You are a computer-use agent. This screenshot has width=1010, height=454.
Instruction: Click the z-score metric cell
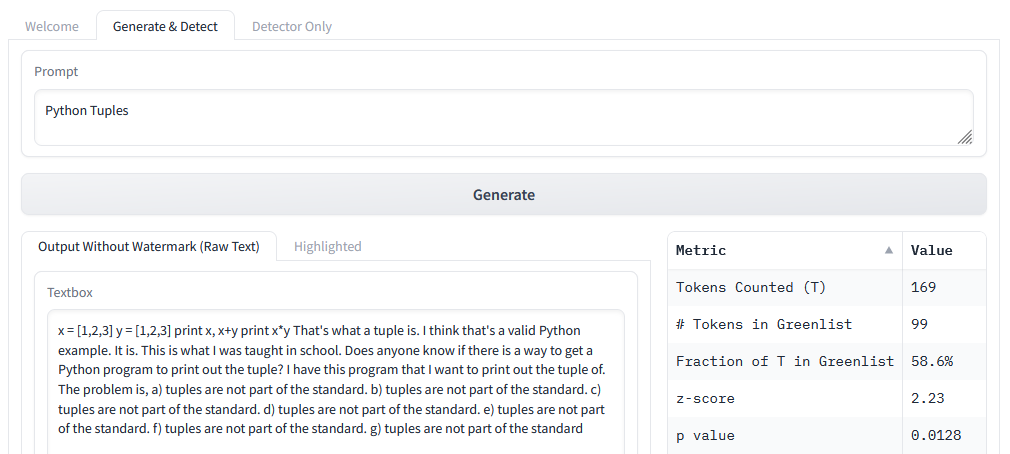(706, 399)
